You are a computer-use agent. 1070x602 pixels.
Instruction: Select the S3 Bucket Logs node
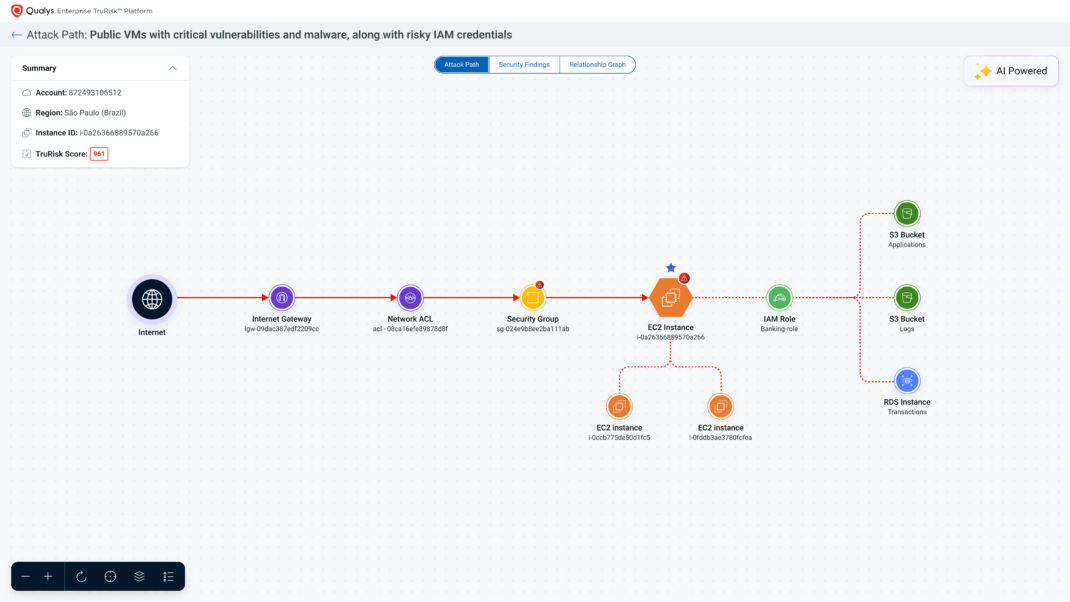click(x=906, y=297)
